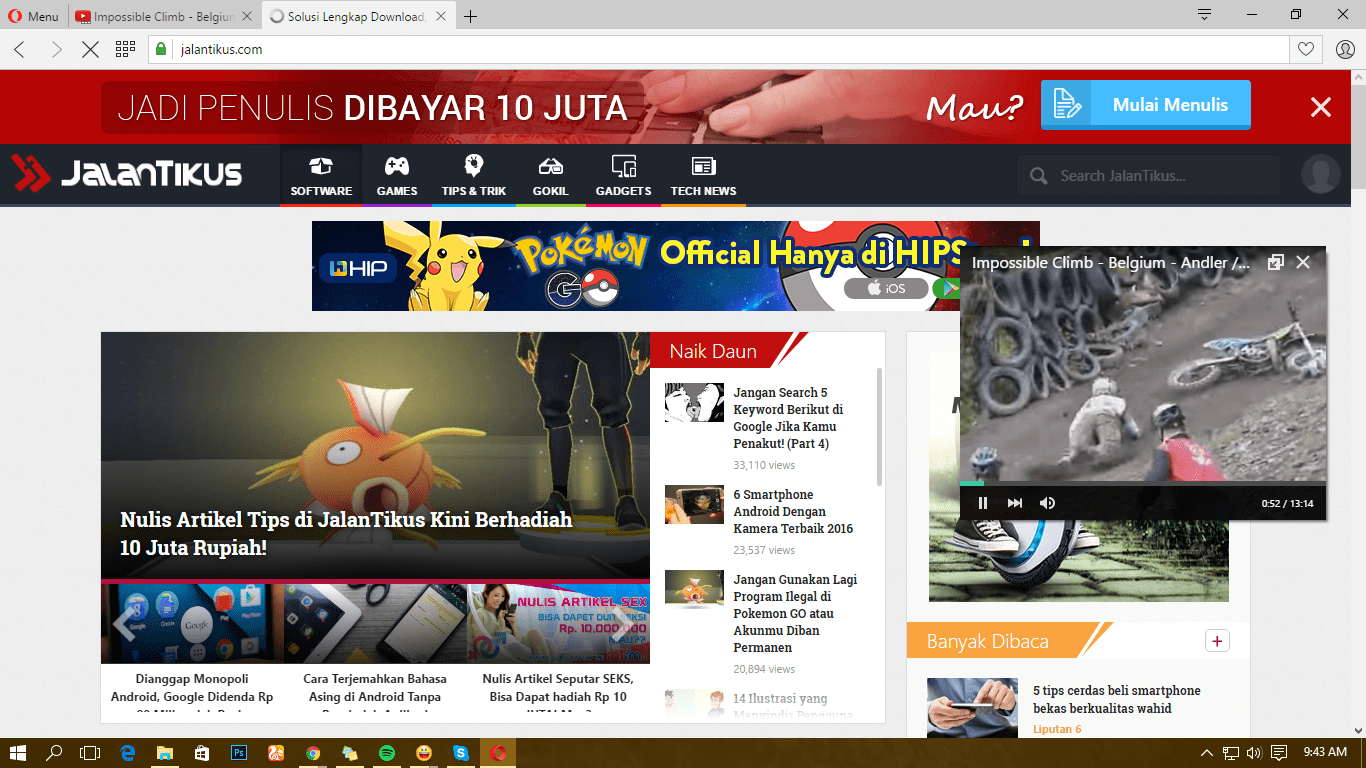Show hidden system tray icons
This screenshot has height=768, width=1366.
point(1207,752)
